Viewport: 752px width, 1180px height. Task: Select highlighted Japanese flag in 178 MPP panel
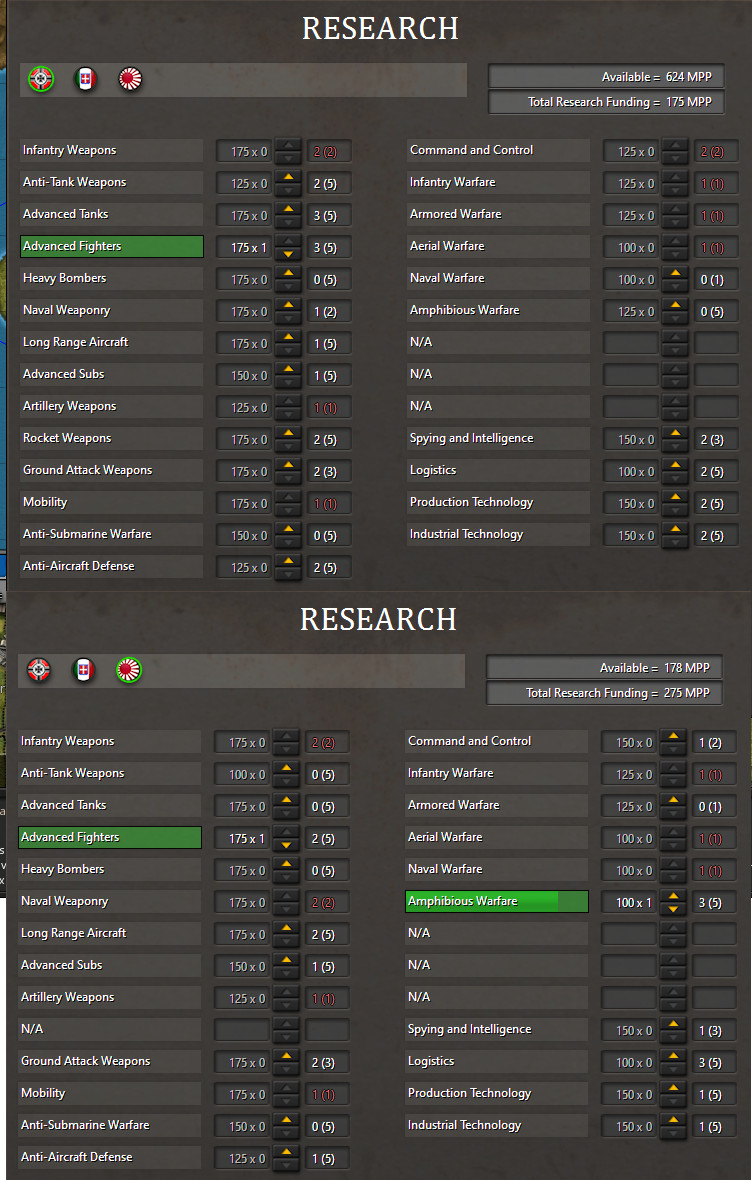[x=129, y=670]
